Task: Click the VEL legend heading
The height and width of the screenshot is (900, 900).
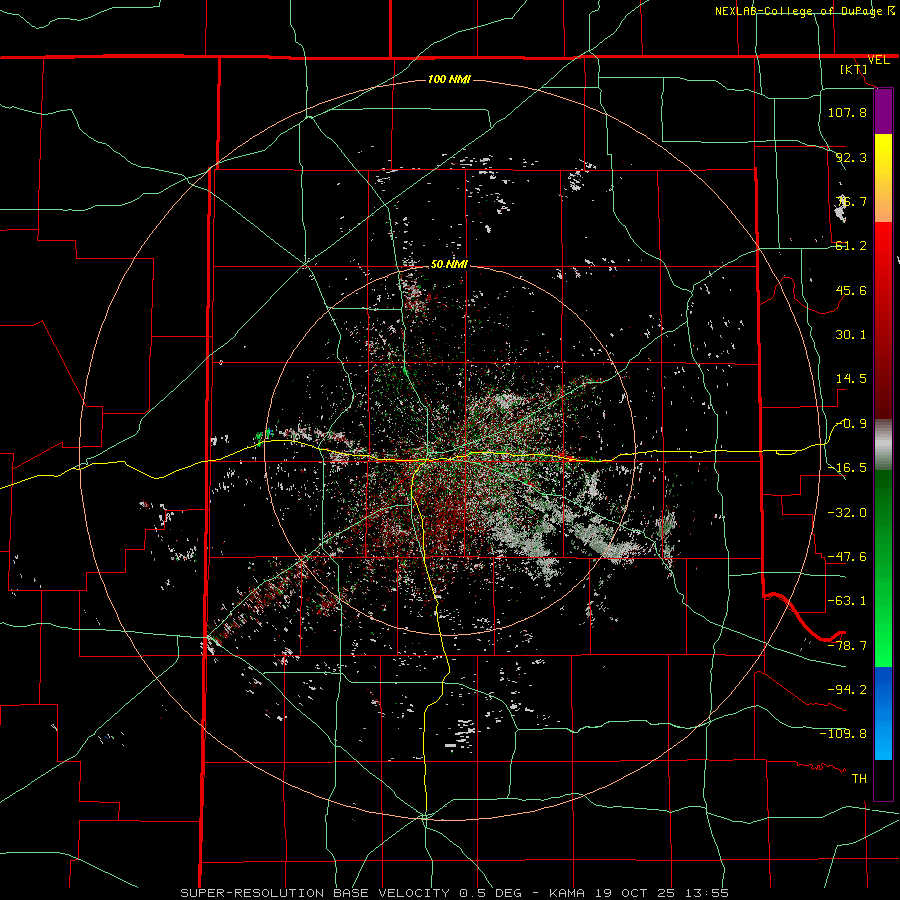Action: tap(878, 60)
